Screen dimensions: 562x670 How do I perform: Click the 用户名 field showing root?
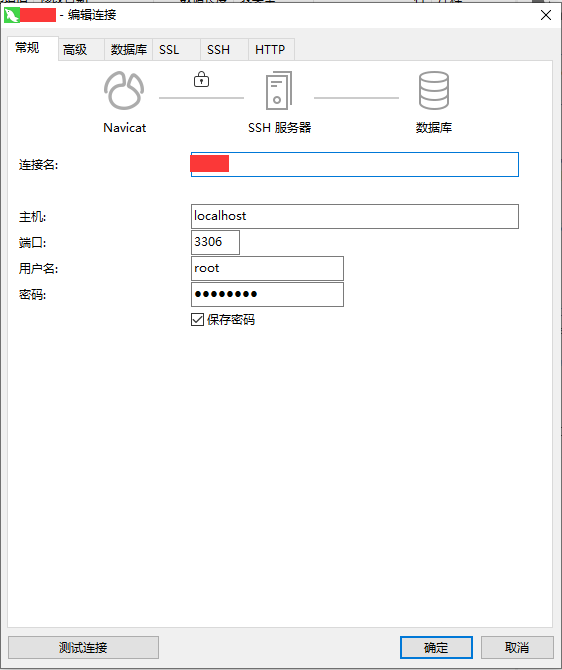267,268
